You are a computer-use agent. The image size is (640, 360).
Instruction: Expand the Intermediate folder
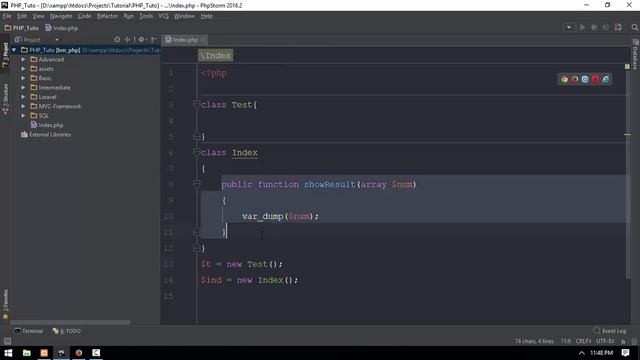[x=23, y=88]
